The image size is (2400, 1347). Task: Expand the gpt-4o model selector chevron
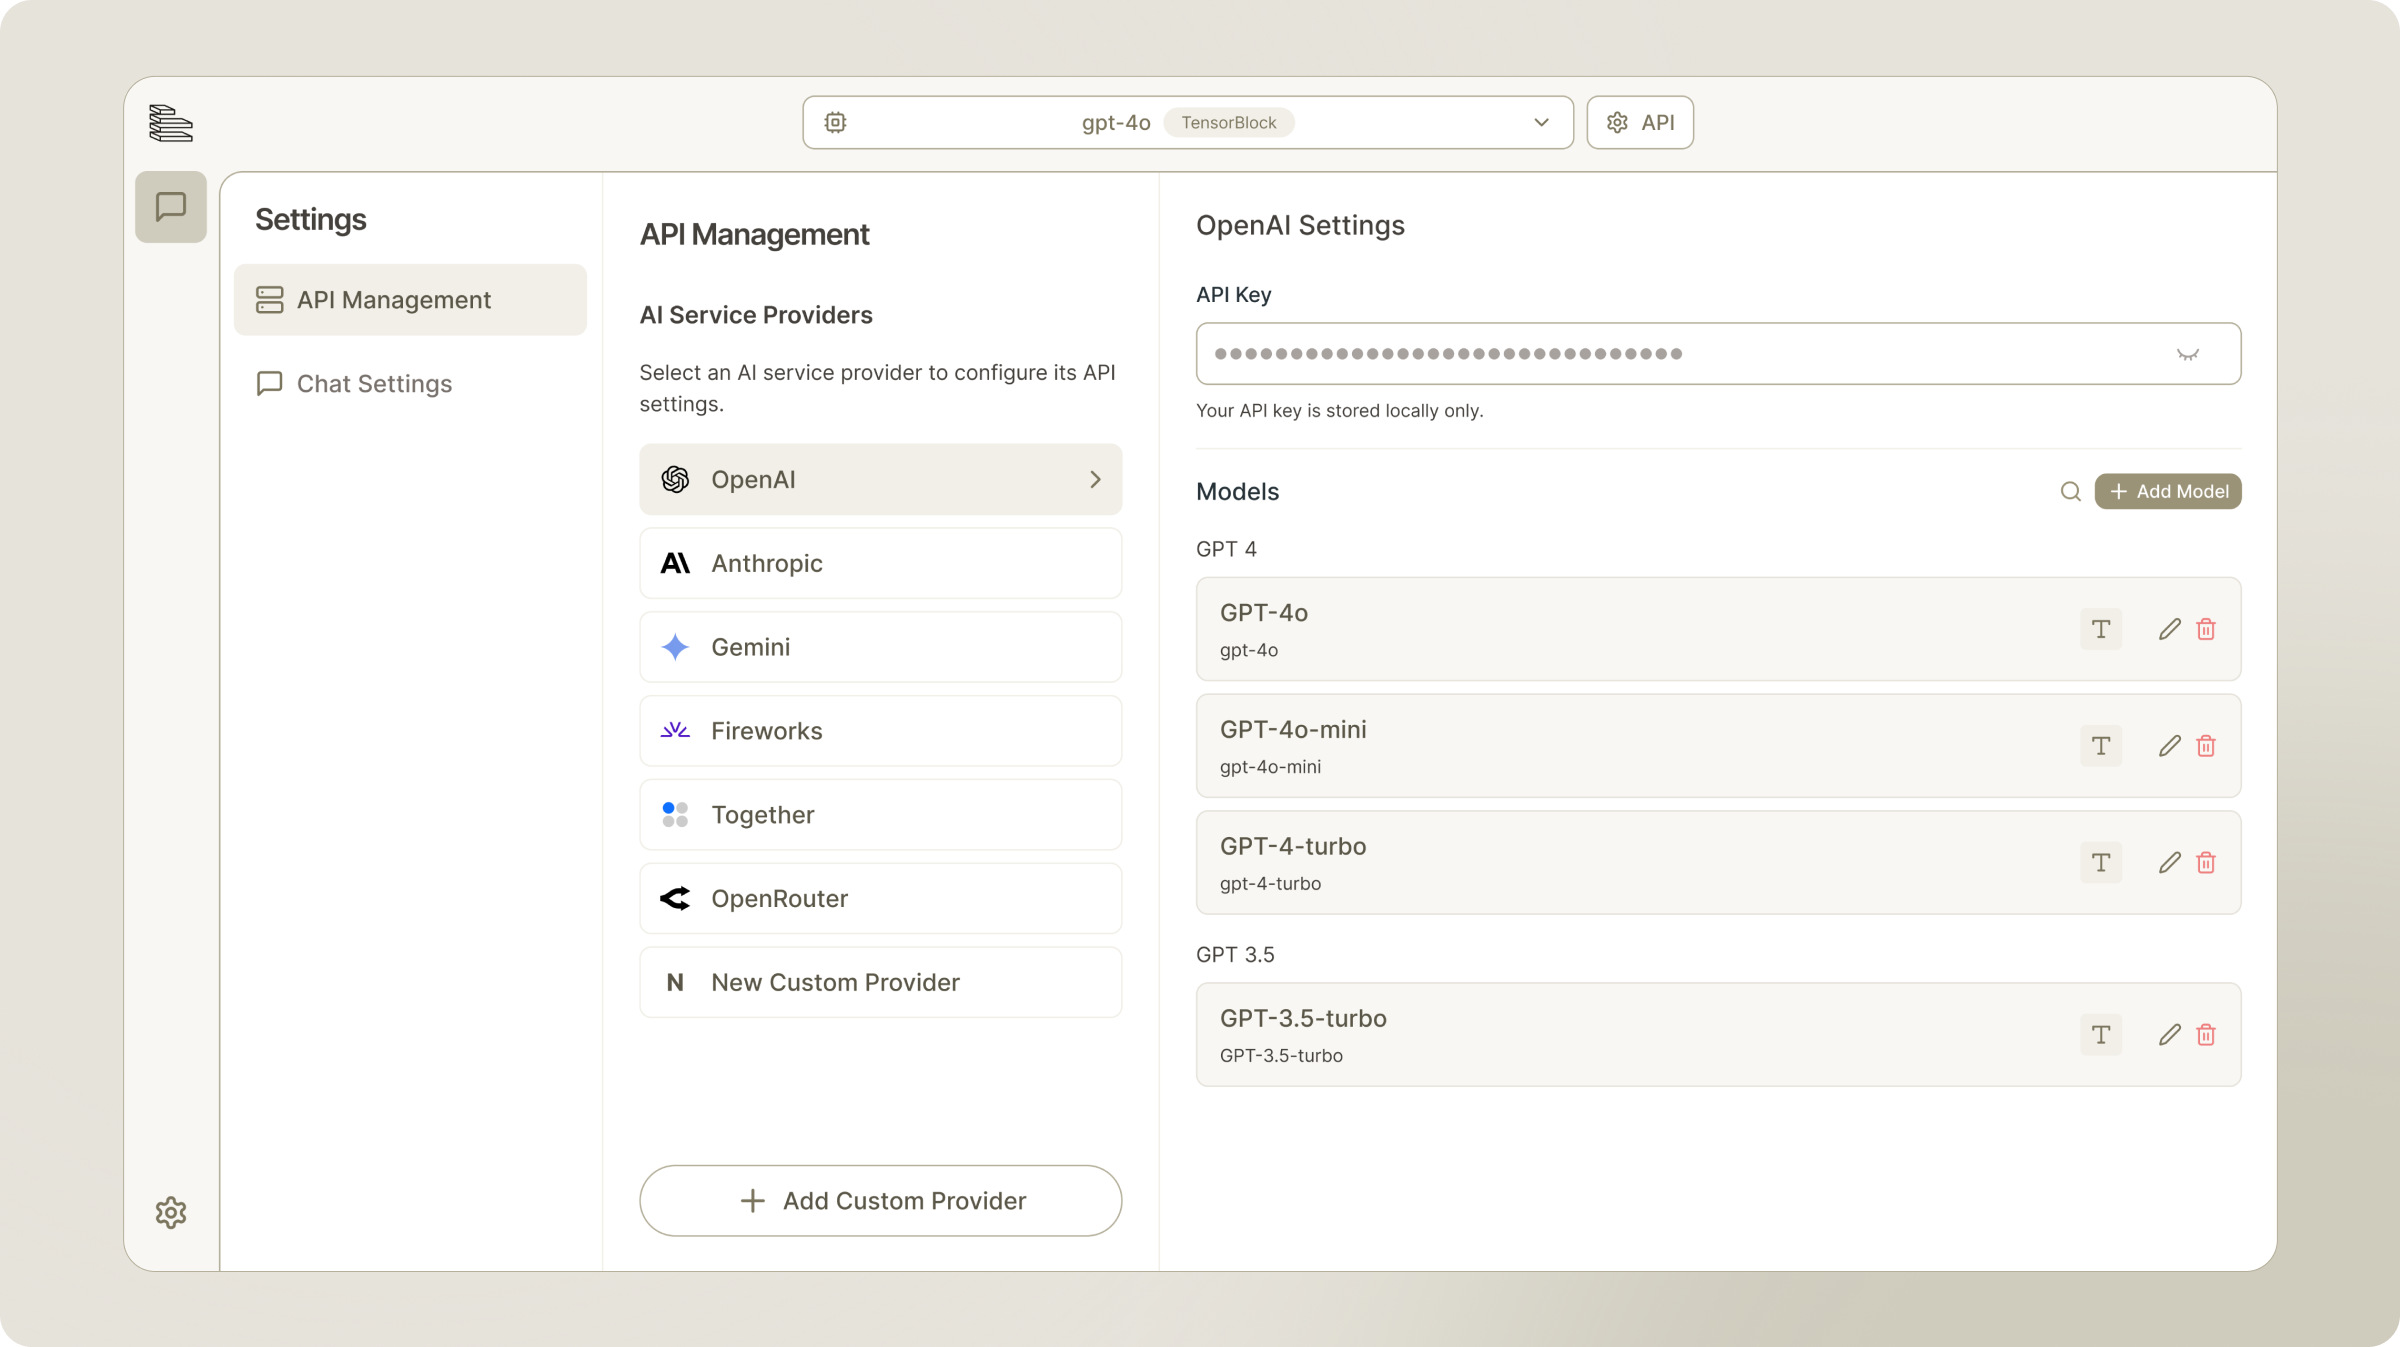(x=1541, y=122)
